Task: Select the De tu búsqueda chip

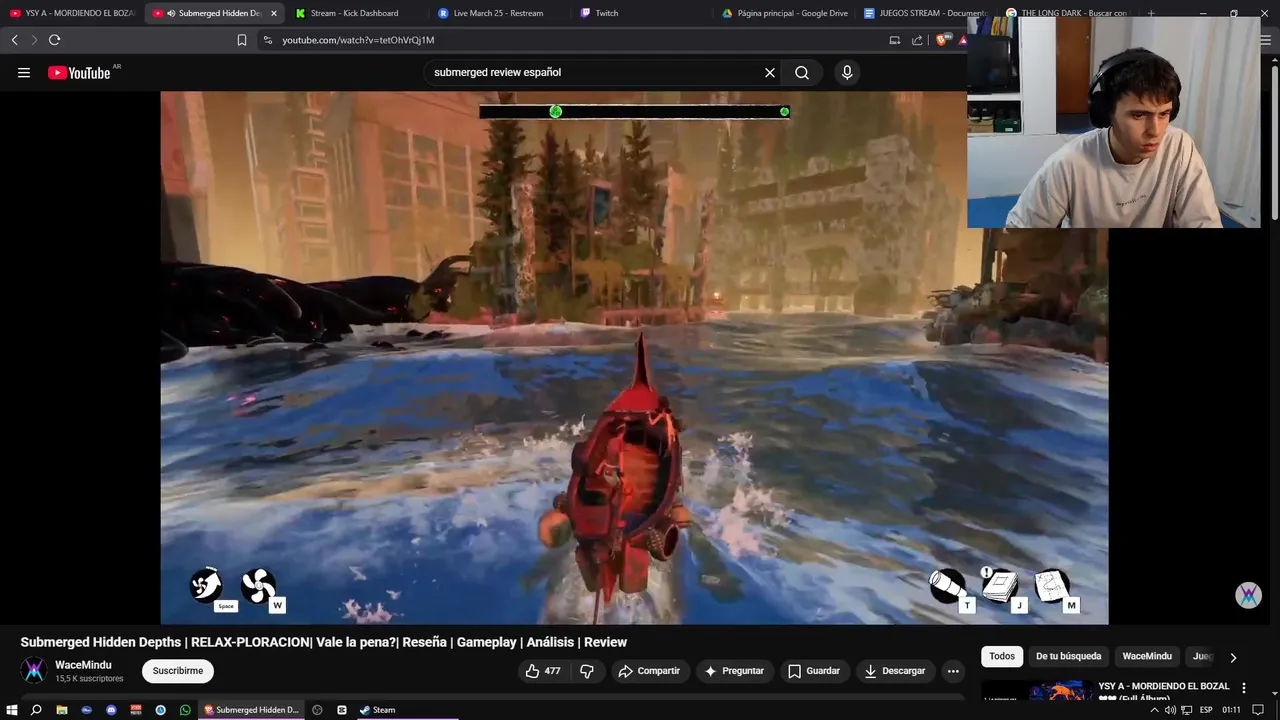Action: (1068, 656)
